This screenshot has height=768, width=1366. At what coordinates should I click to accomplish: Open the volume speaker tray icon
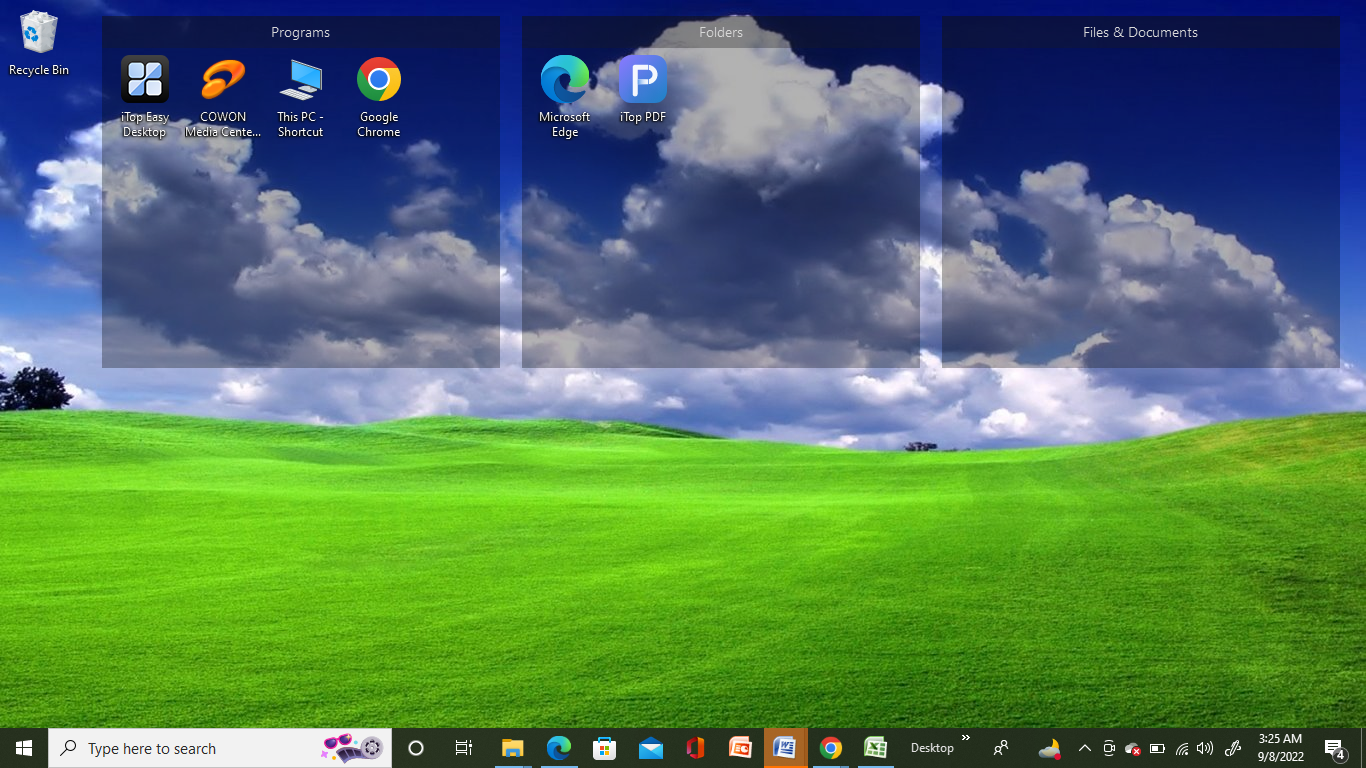pyautogui.click(x=1205, y=748)
